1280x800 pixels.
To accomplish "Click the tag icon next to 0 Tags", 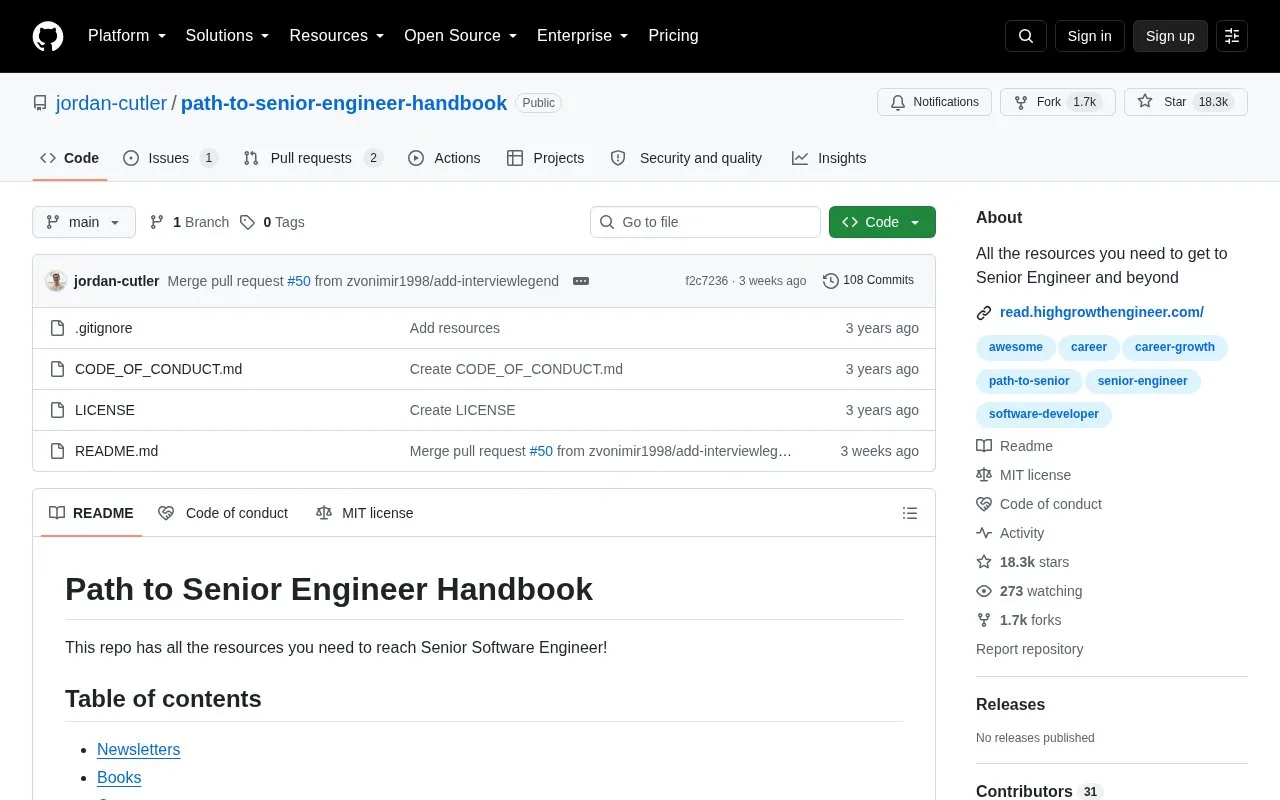I will tap(247, 222).
